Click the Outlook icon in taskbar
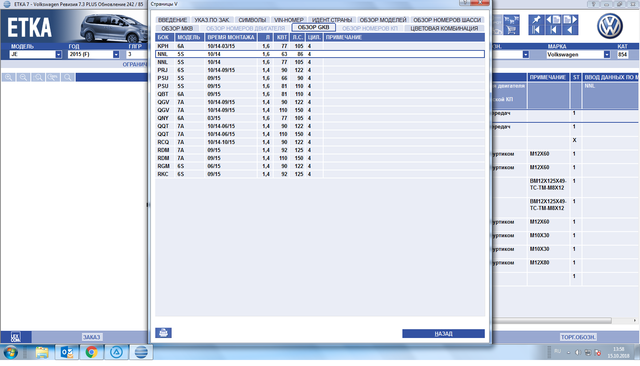Image resolution: width=640 pixels, height=366 pixels. point(67,352)
